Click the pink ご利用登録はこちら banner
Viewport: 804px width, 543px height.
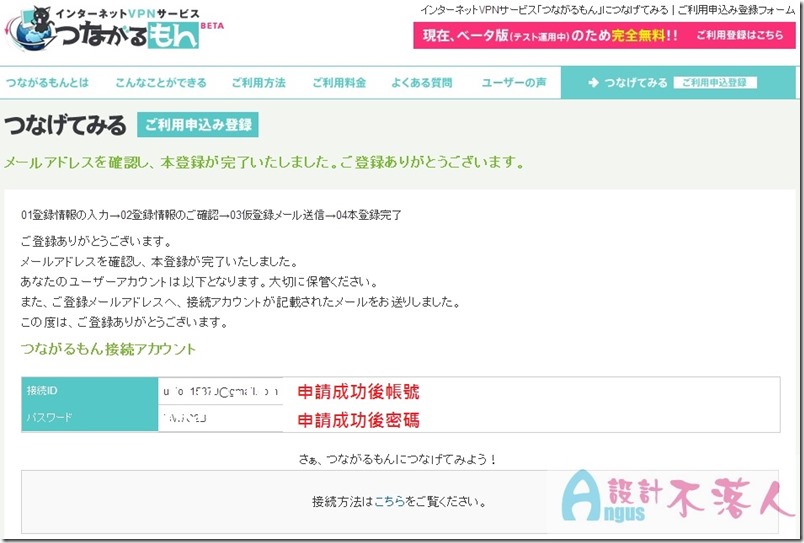(604, 35)
